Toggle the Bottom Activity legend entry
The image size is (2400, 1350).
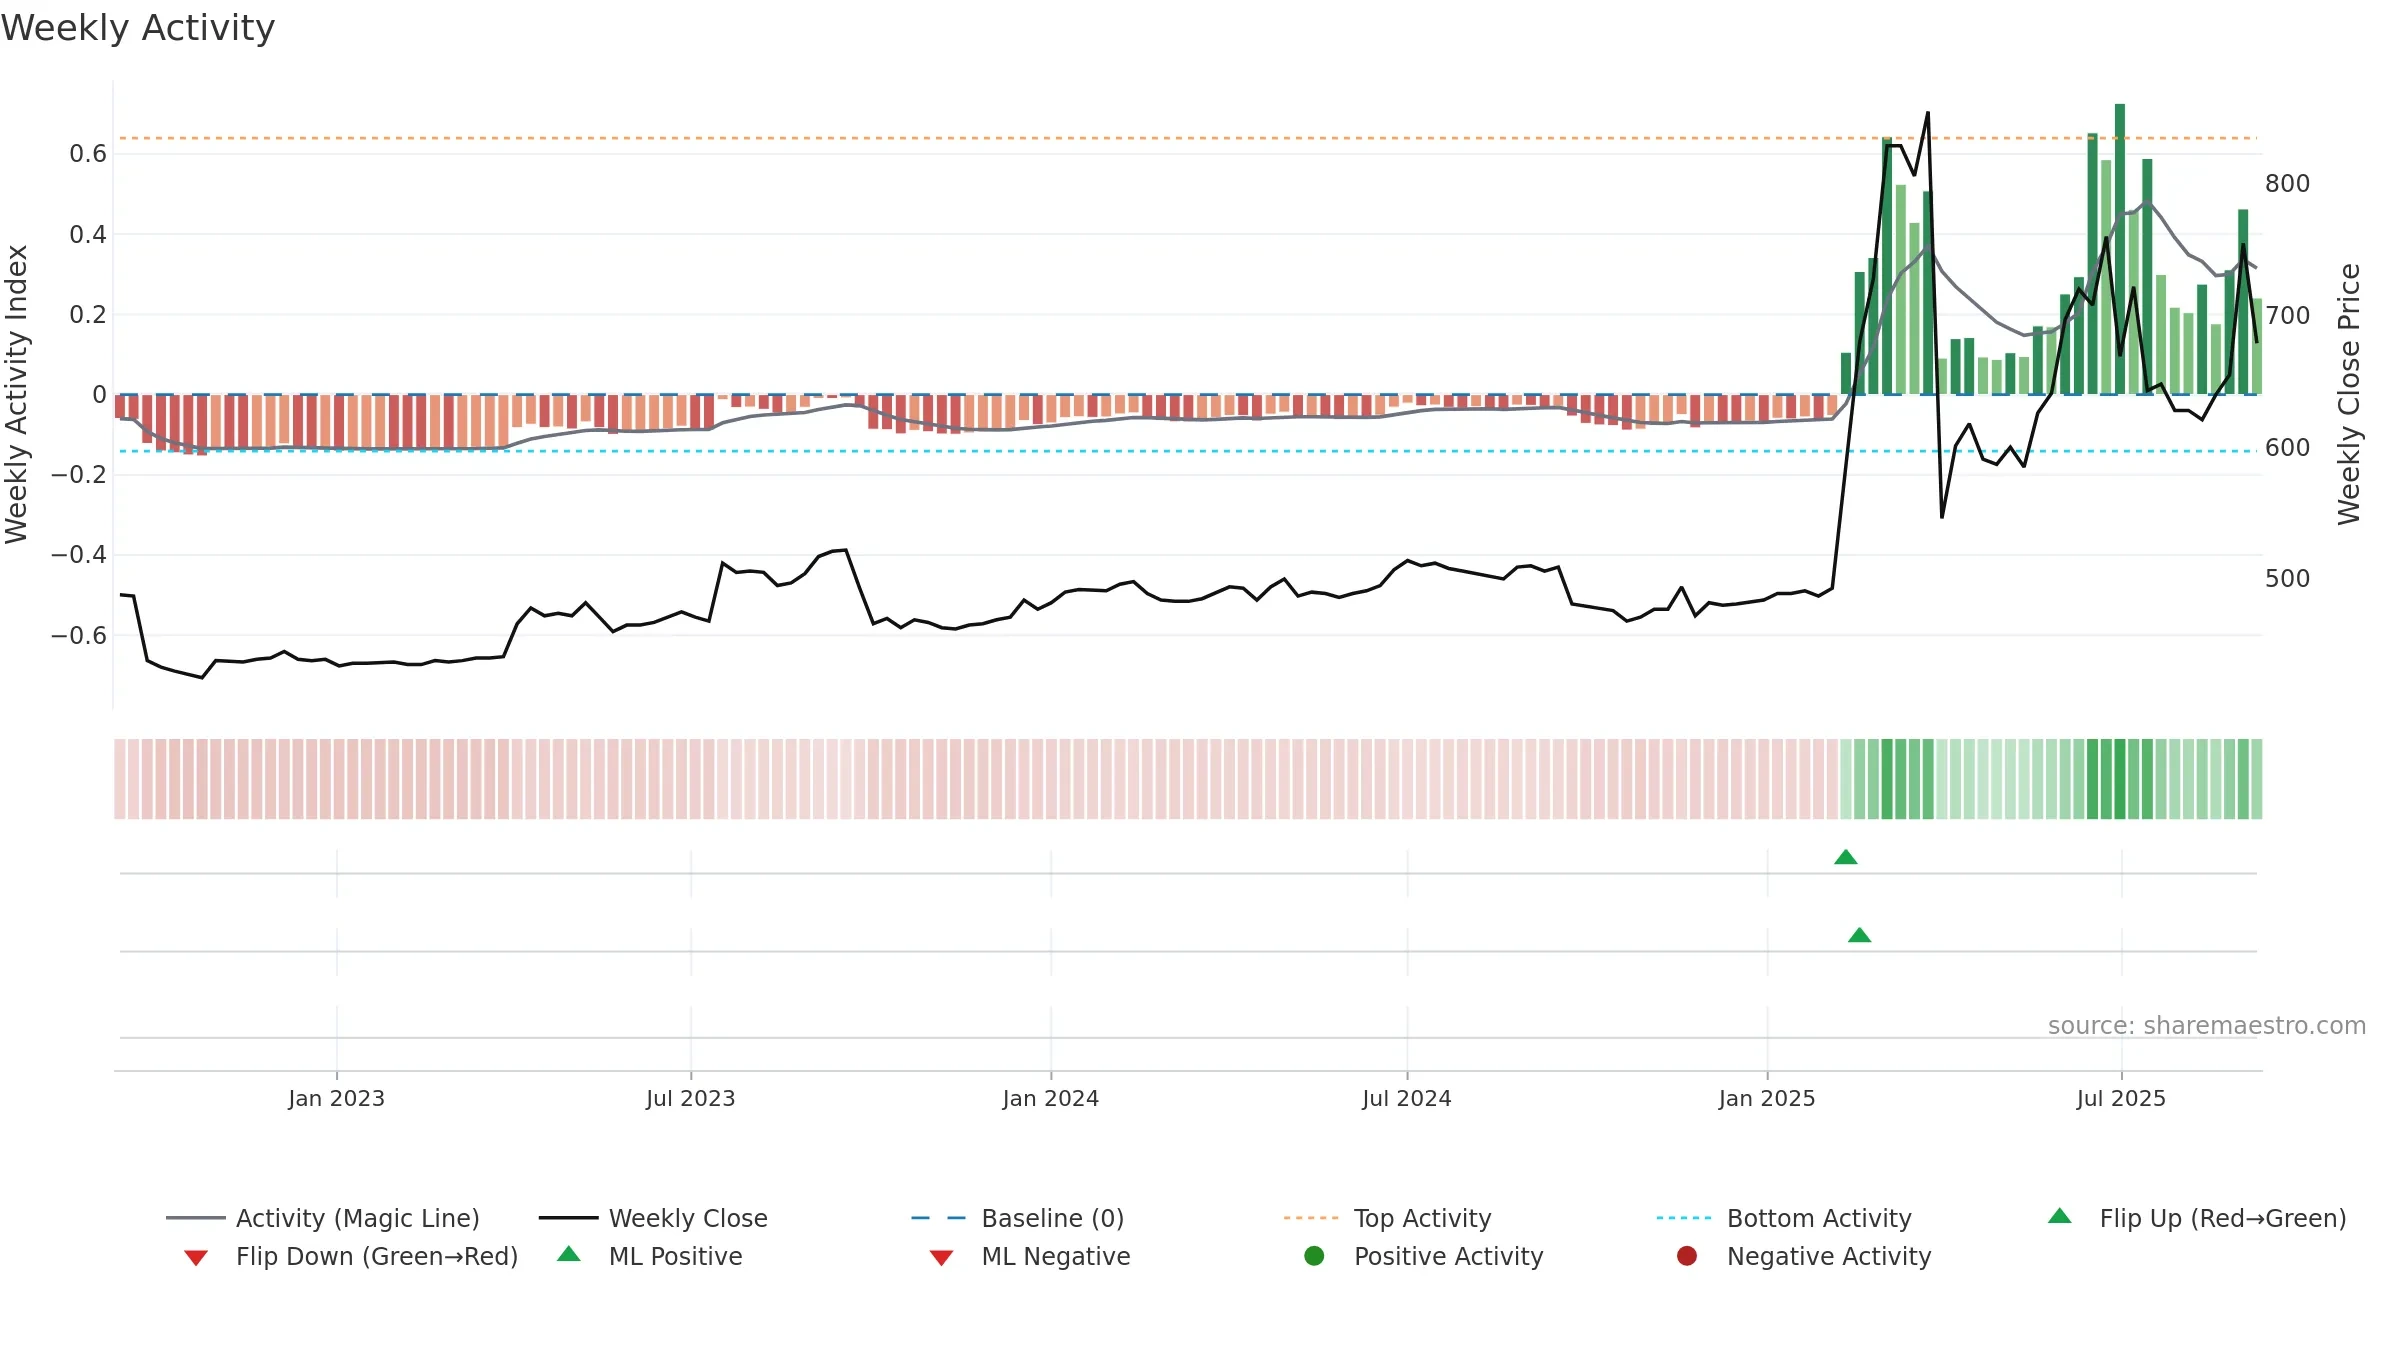(x=1784, y=1218)
